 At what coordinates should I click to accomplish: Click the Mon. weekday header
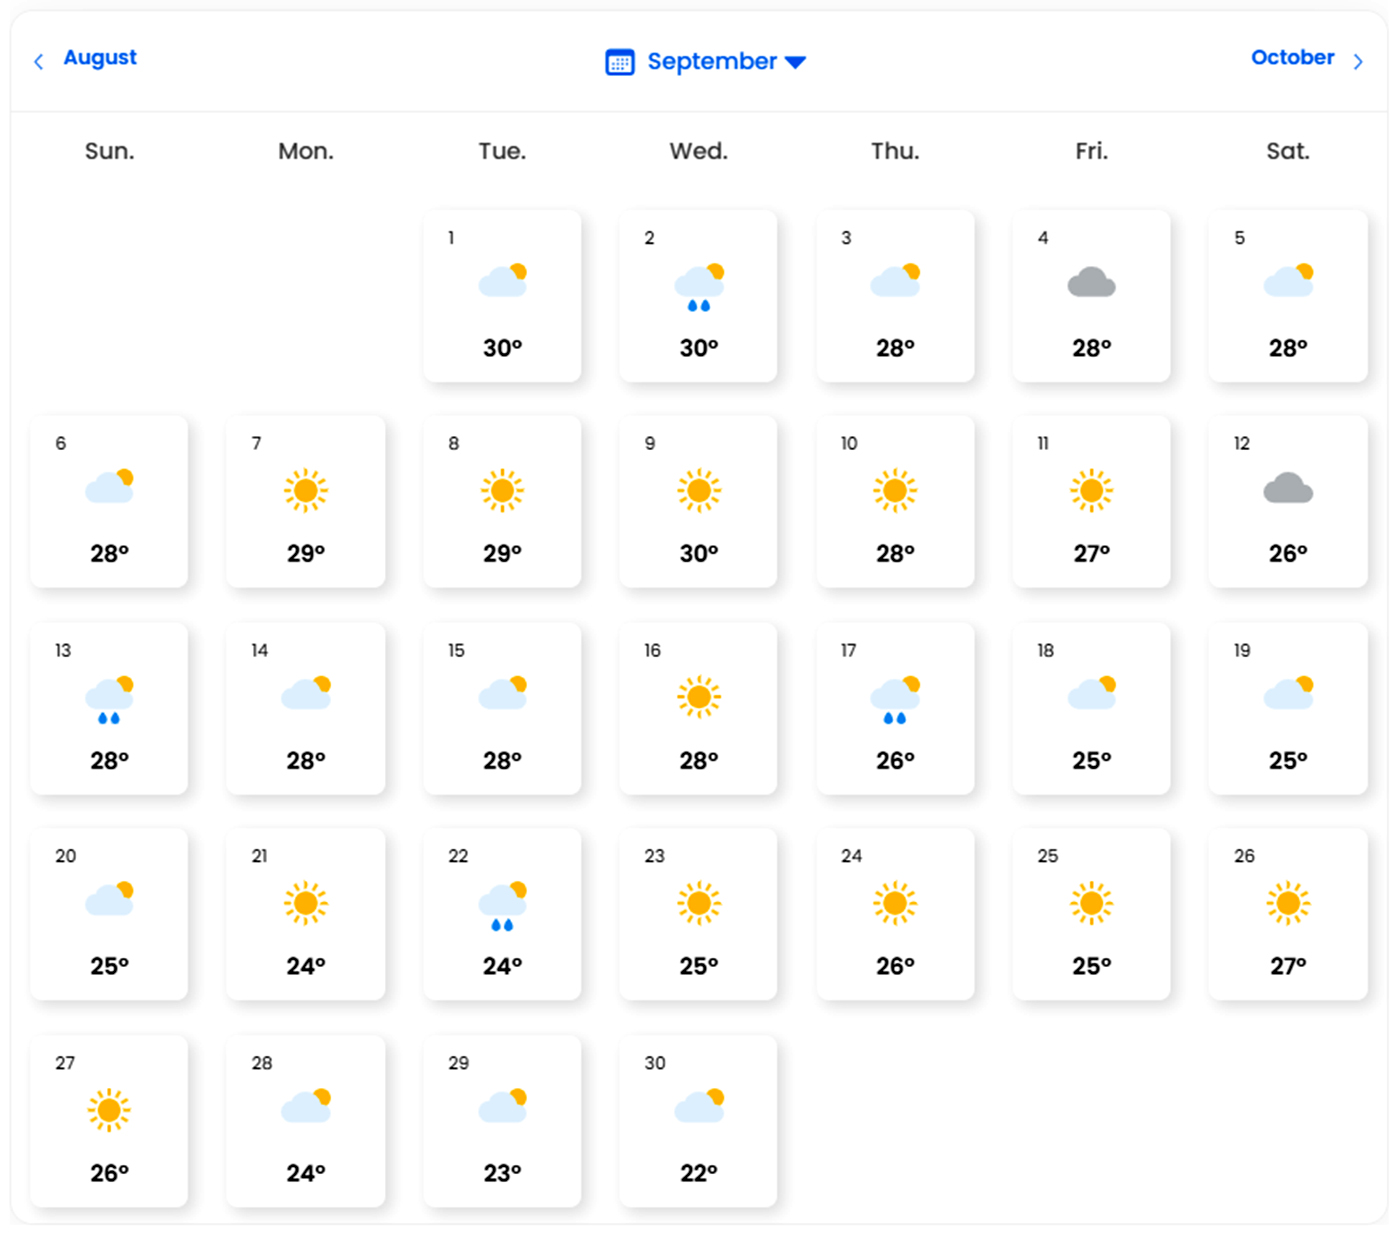tap(306, 151)
